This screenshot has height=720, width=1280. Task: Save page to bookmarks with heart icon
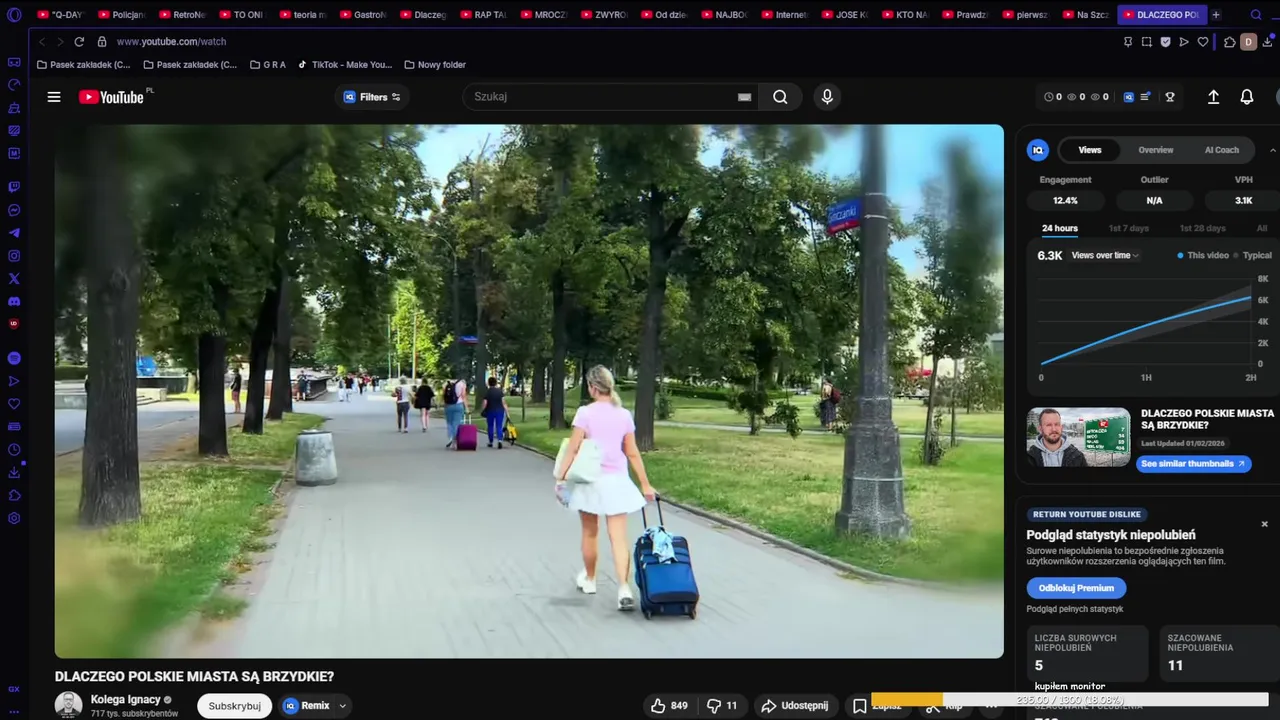1203,42
